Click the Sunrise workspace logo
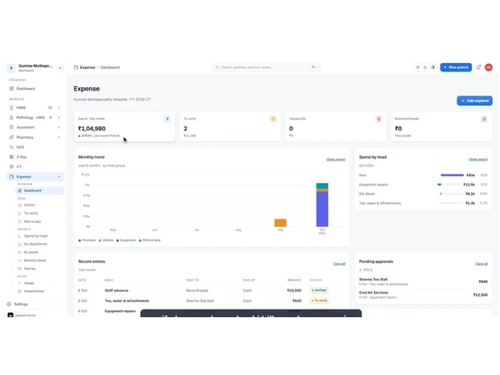 tap(11, 68)
